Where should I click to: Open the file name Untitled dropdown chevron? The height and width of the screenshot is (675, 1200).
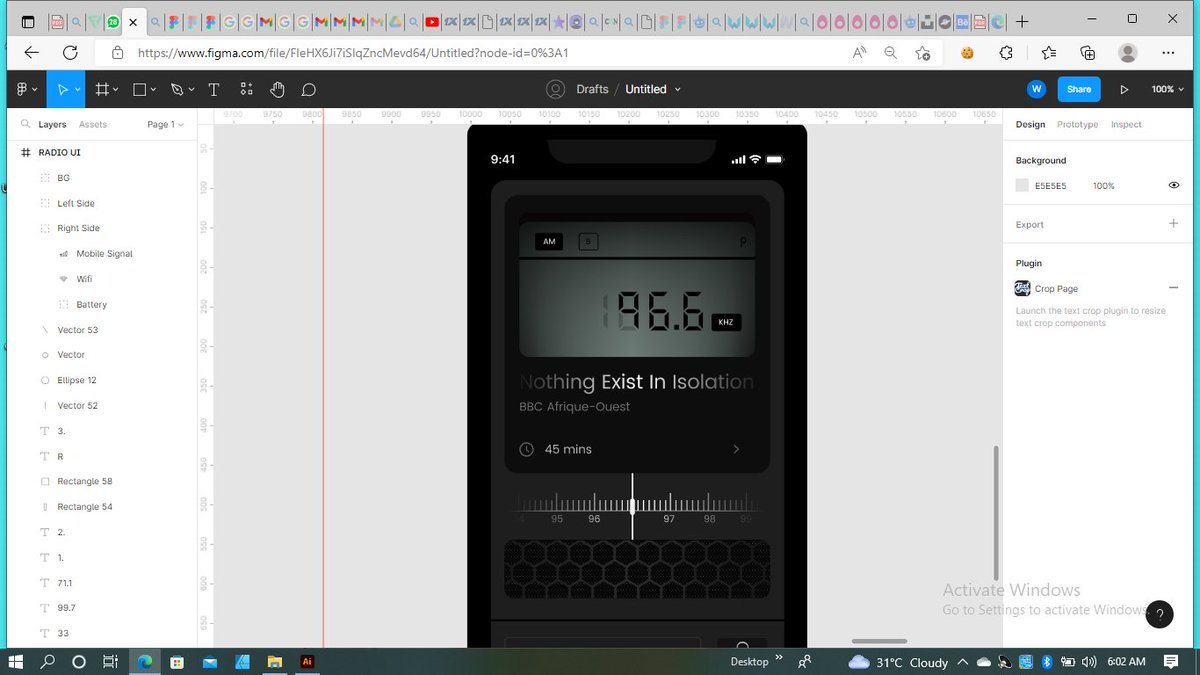point(677,90)
